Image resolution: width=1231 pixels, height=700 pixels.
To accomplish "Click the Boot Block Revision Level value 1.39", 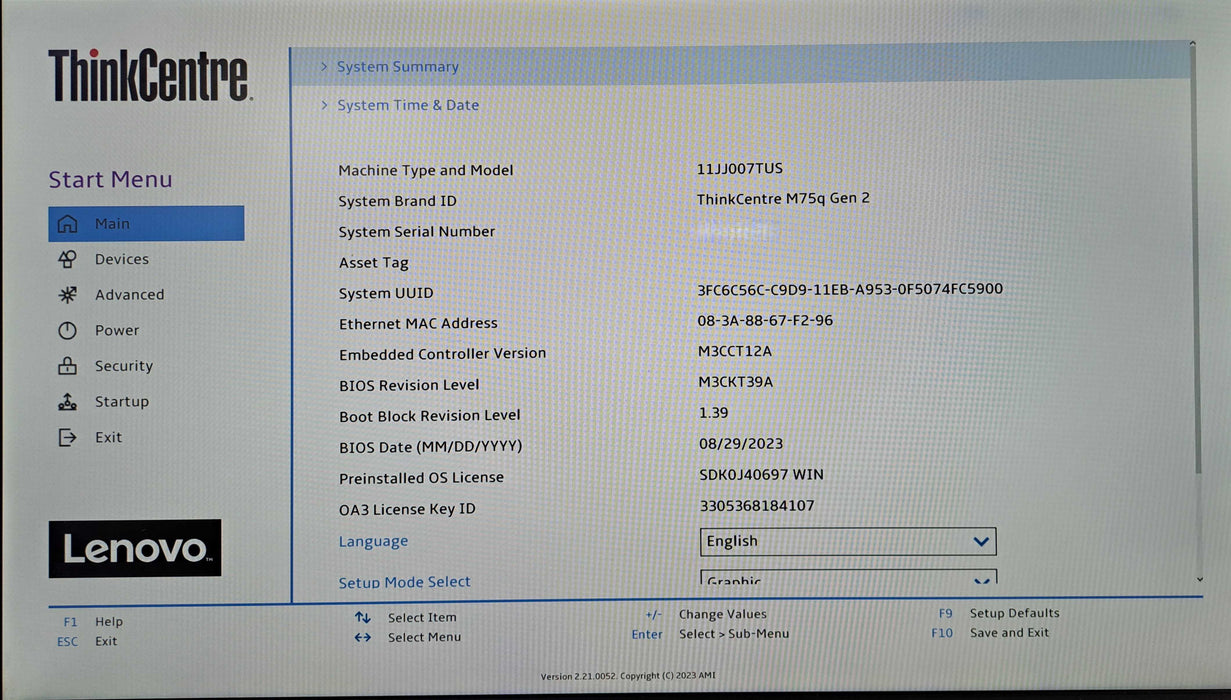I will pyautogui.click(x=713, y=412).
